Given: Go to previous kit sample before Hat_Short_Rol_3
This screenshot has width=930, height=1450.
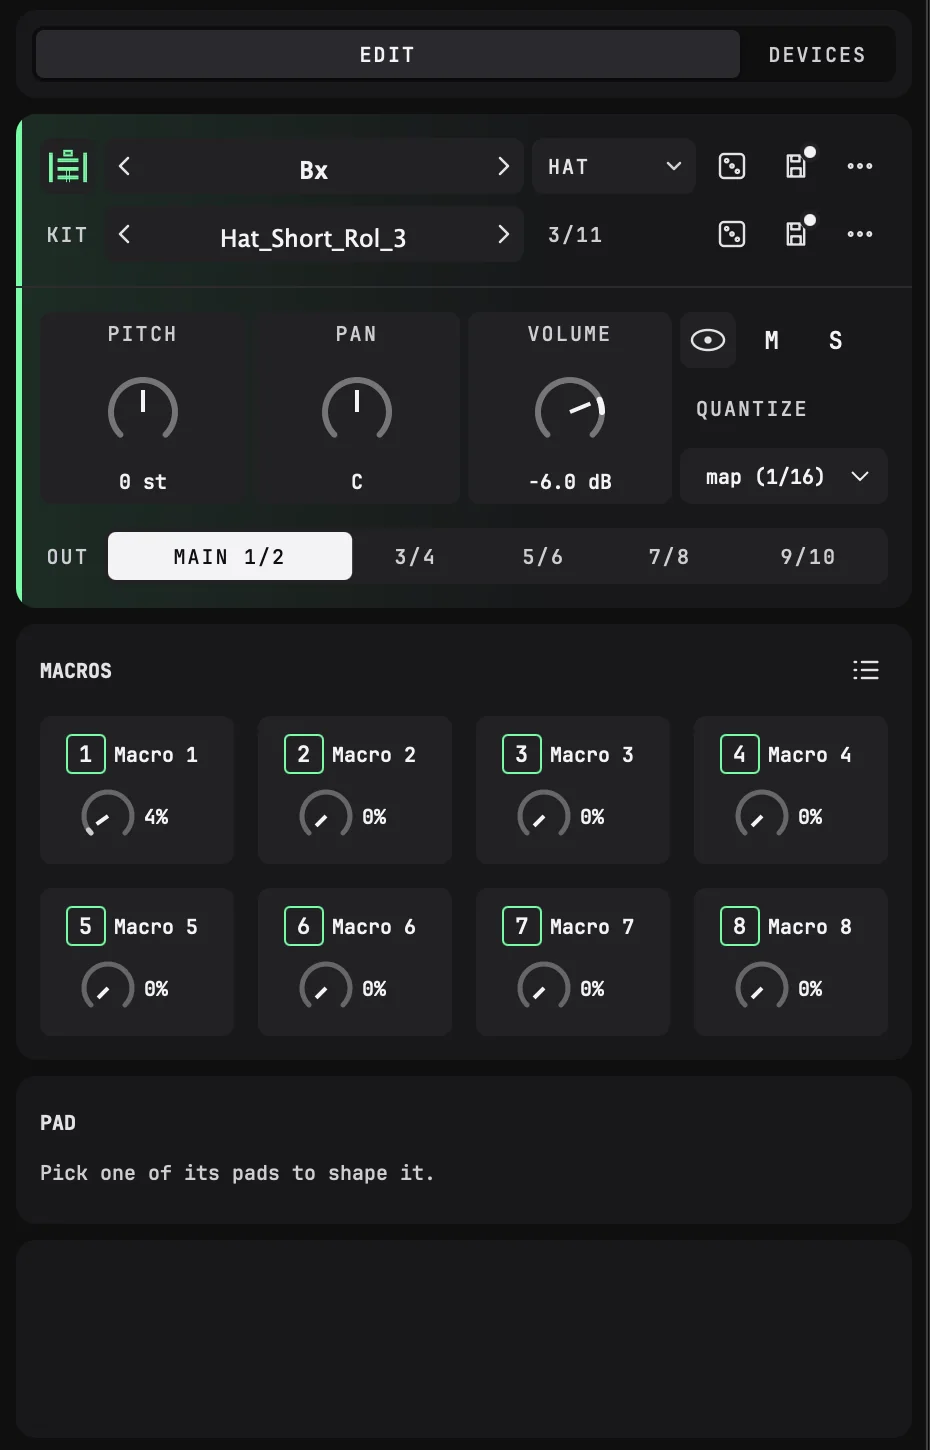Looking at the screenshot, I should click(x=124, y=234).
